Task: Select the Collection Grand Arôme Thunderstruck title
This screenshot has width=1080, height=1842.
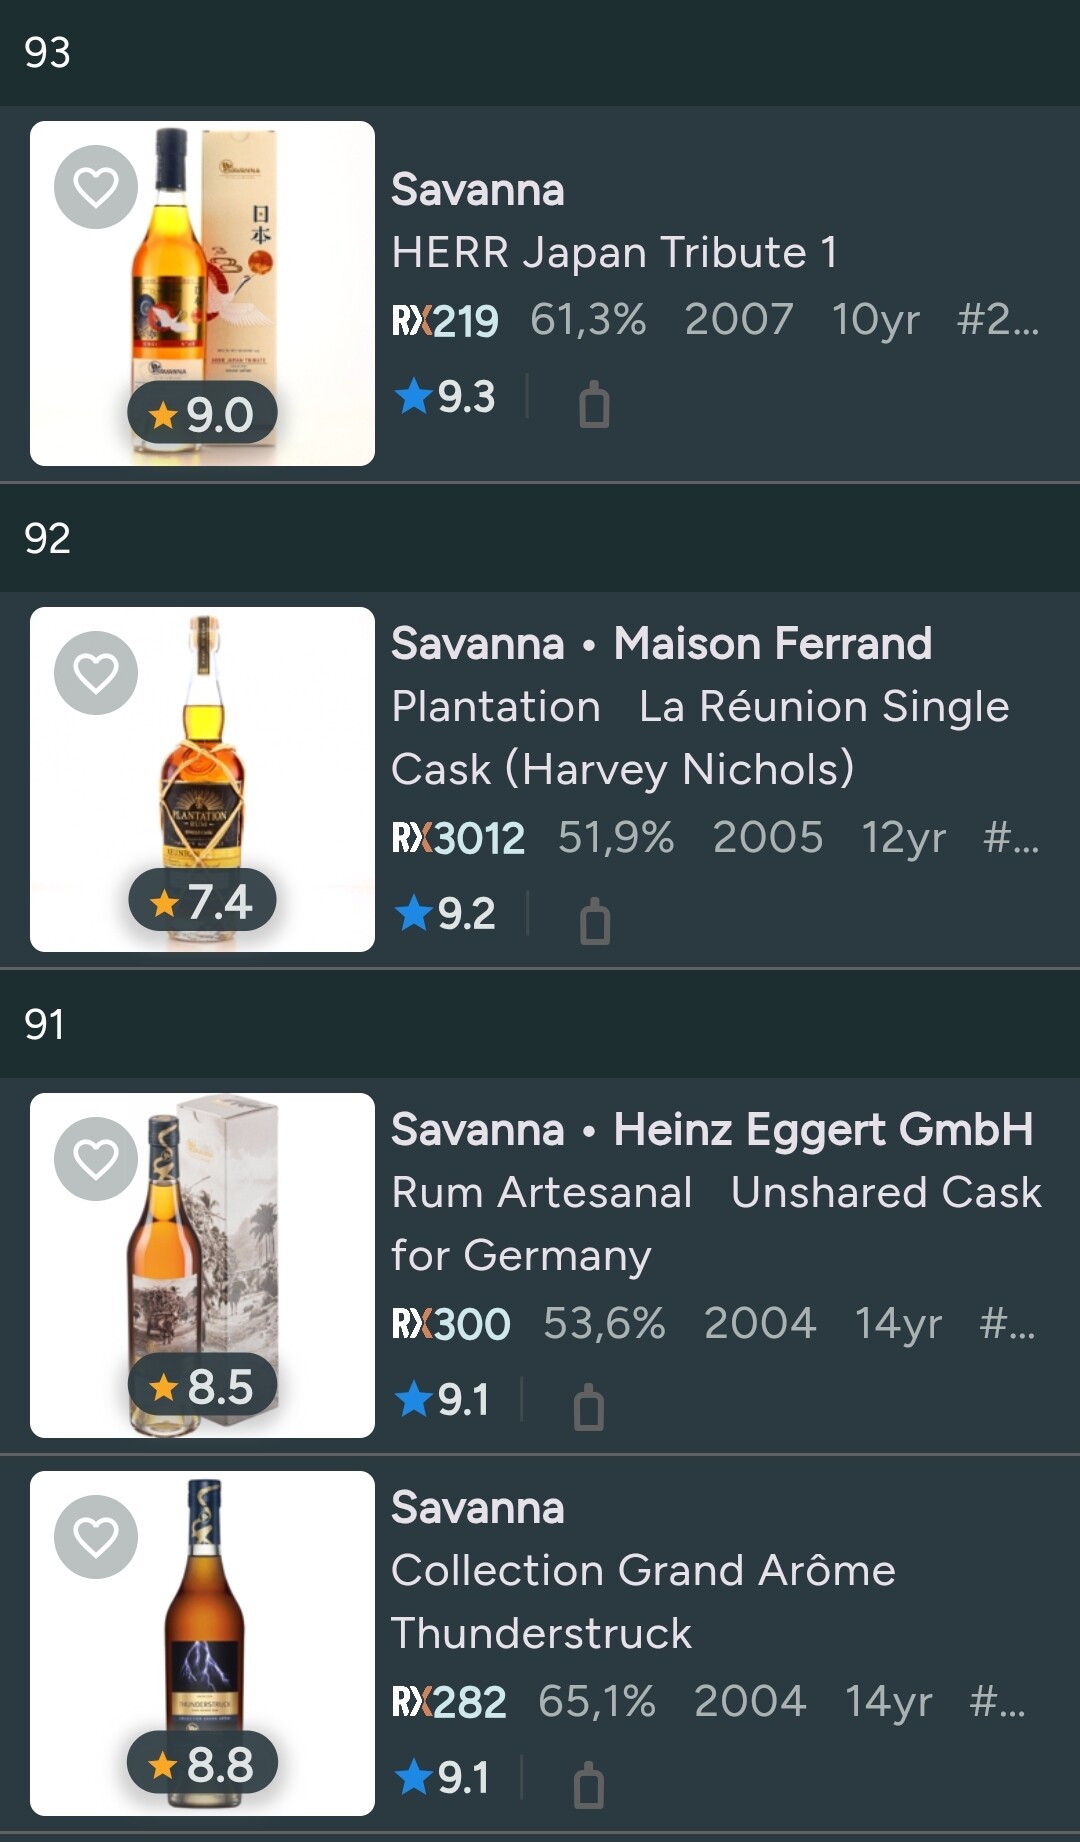Action: pyautogui.click(x=642, y=1601)
